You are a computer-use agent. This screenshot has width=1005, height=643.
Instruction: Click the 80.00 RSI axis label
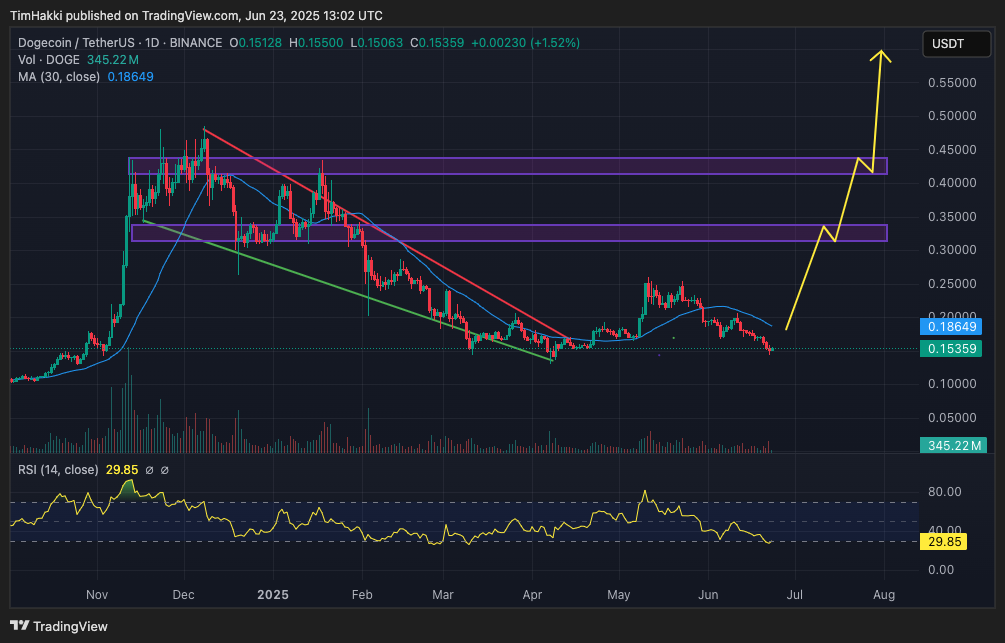945,492
